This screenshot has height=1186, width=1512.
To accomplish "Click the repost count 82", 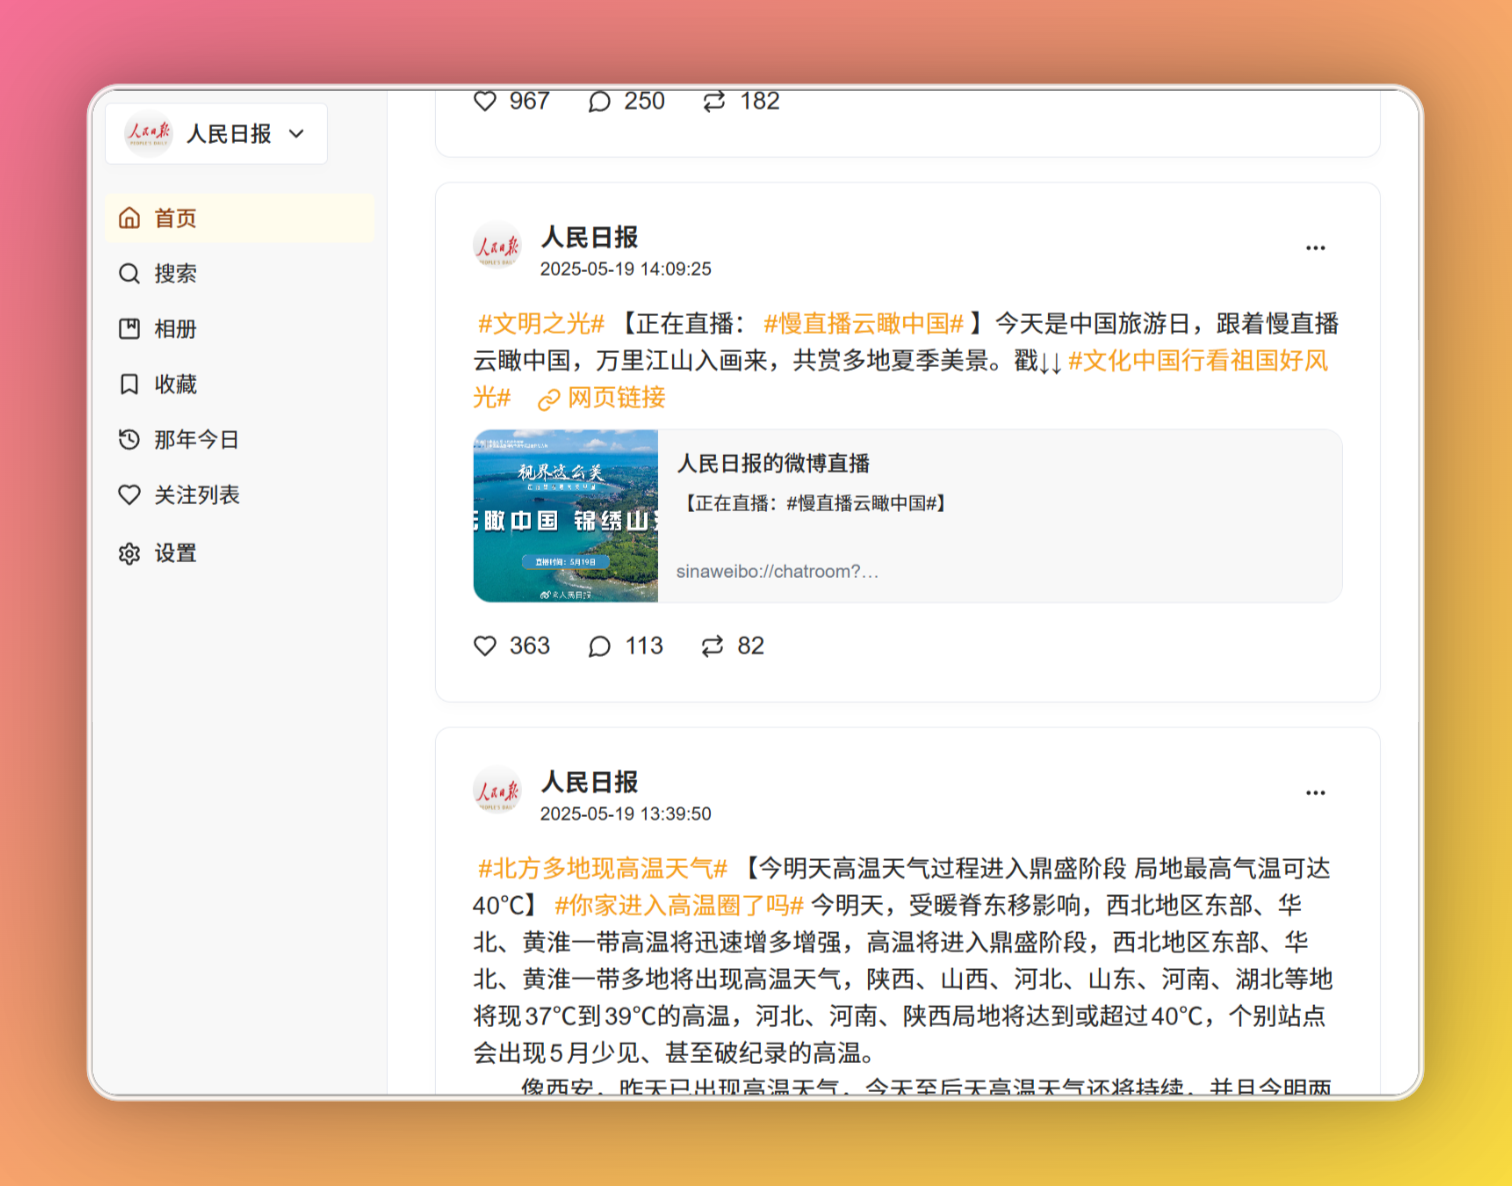I will pos(751,646).
